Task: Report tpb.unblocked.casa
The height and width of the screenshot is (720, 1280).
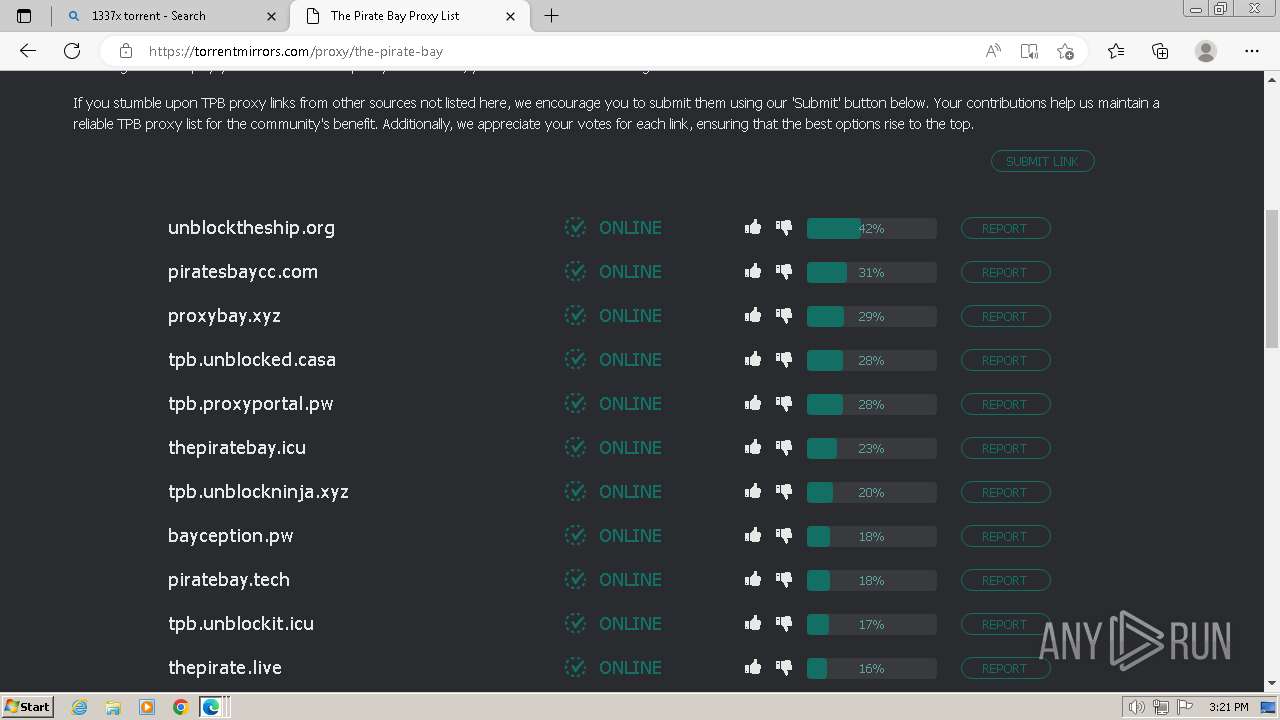Action: point(1005,360)
